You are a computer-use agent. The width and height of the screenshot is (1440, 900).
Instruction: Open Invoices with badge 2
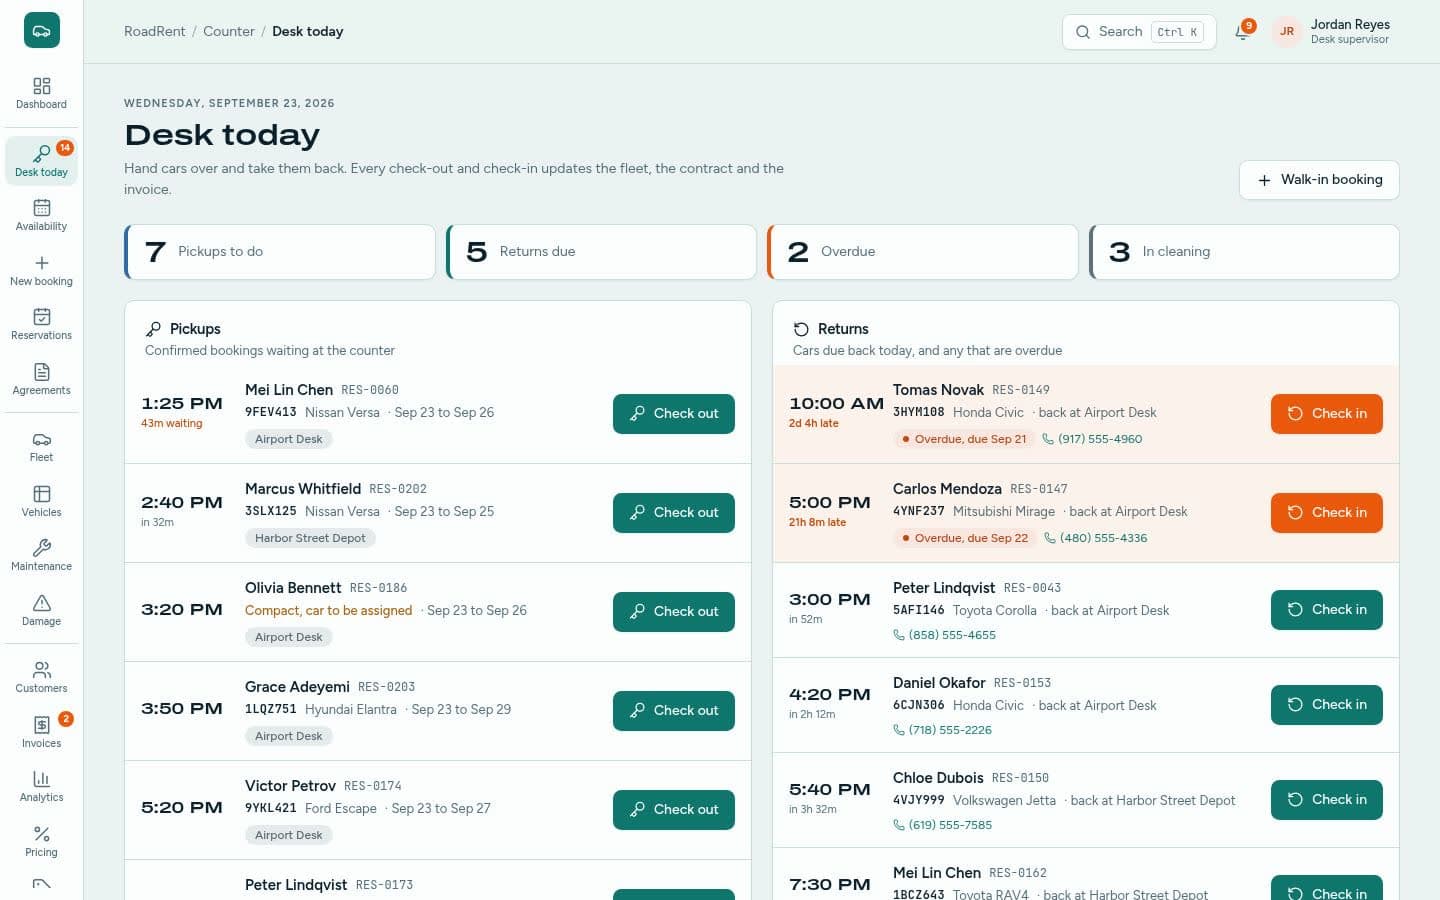(x=41, y=732)
